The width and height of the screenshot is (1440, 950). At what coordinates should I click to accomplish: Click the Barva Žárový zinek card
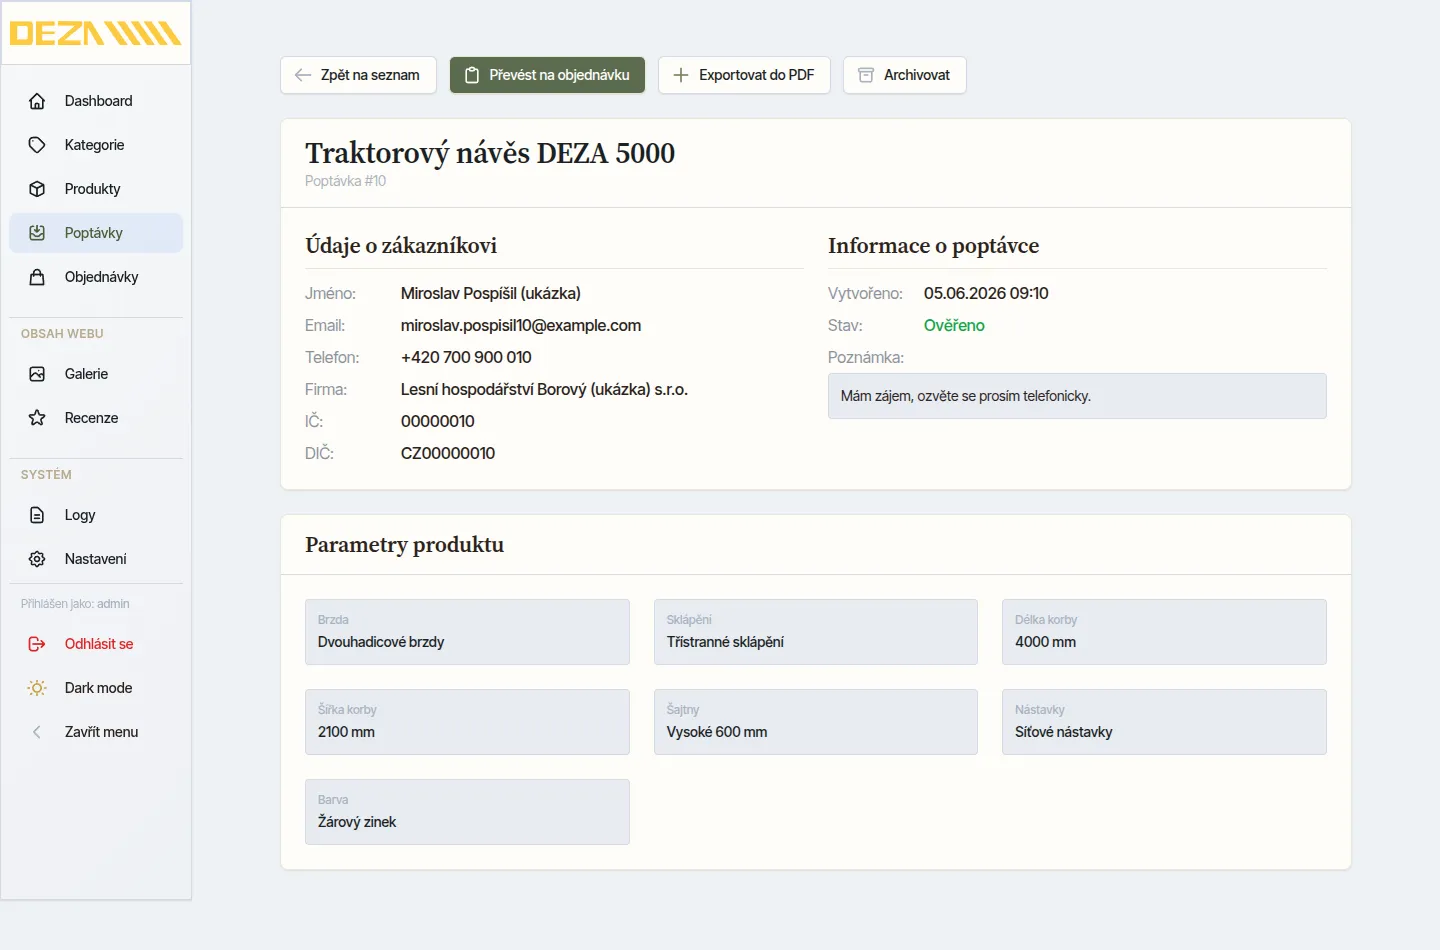coord(467,812)
